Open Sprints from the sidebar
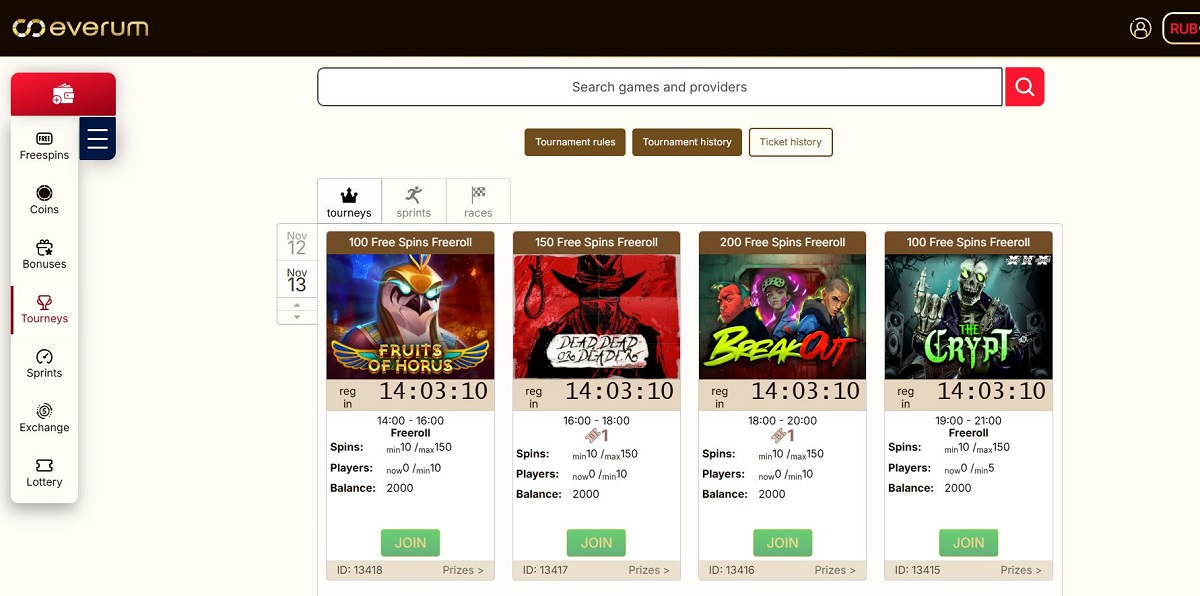Viewport: 1200px width, 596px height. 44,364
